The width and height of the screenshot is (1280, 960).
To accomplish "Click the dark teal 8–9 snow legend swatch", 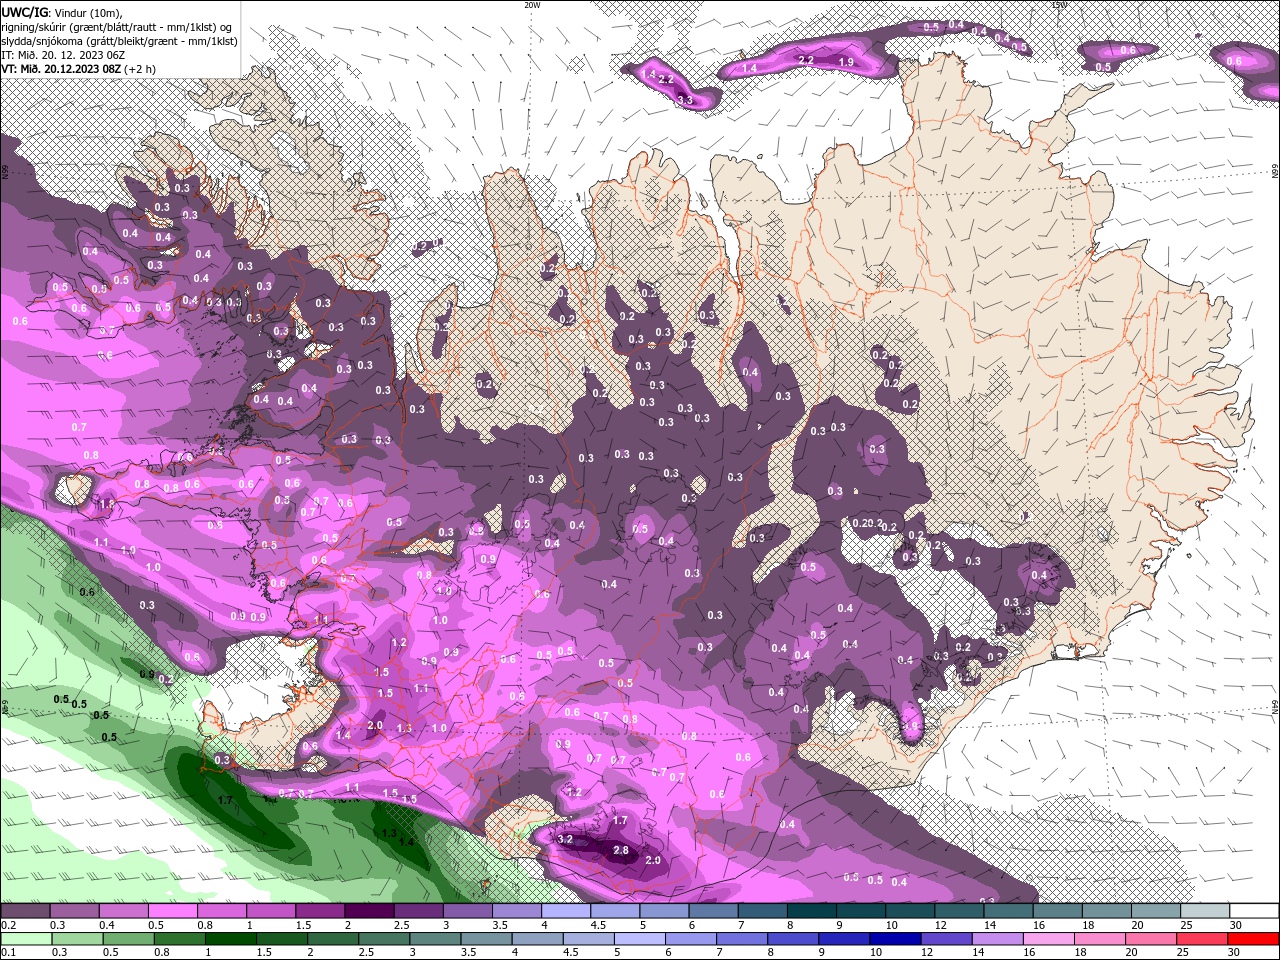I will (x=811, y=911).
